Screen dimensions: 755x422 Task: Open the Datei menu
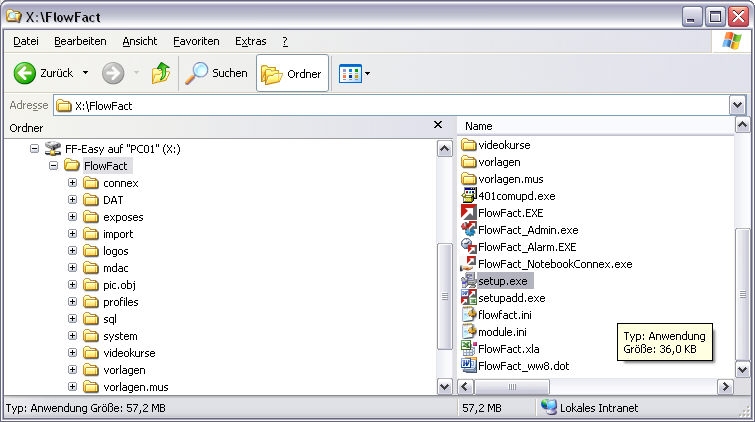[26, 41]
